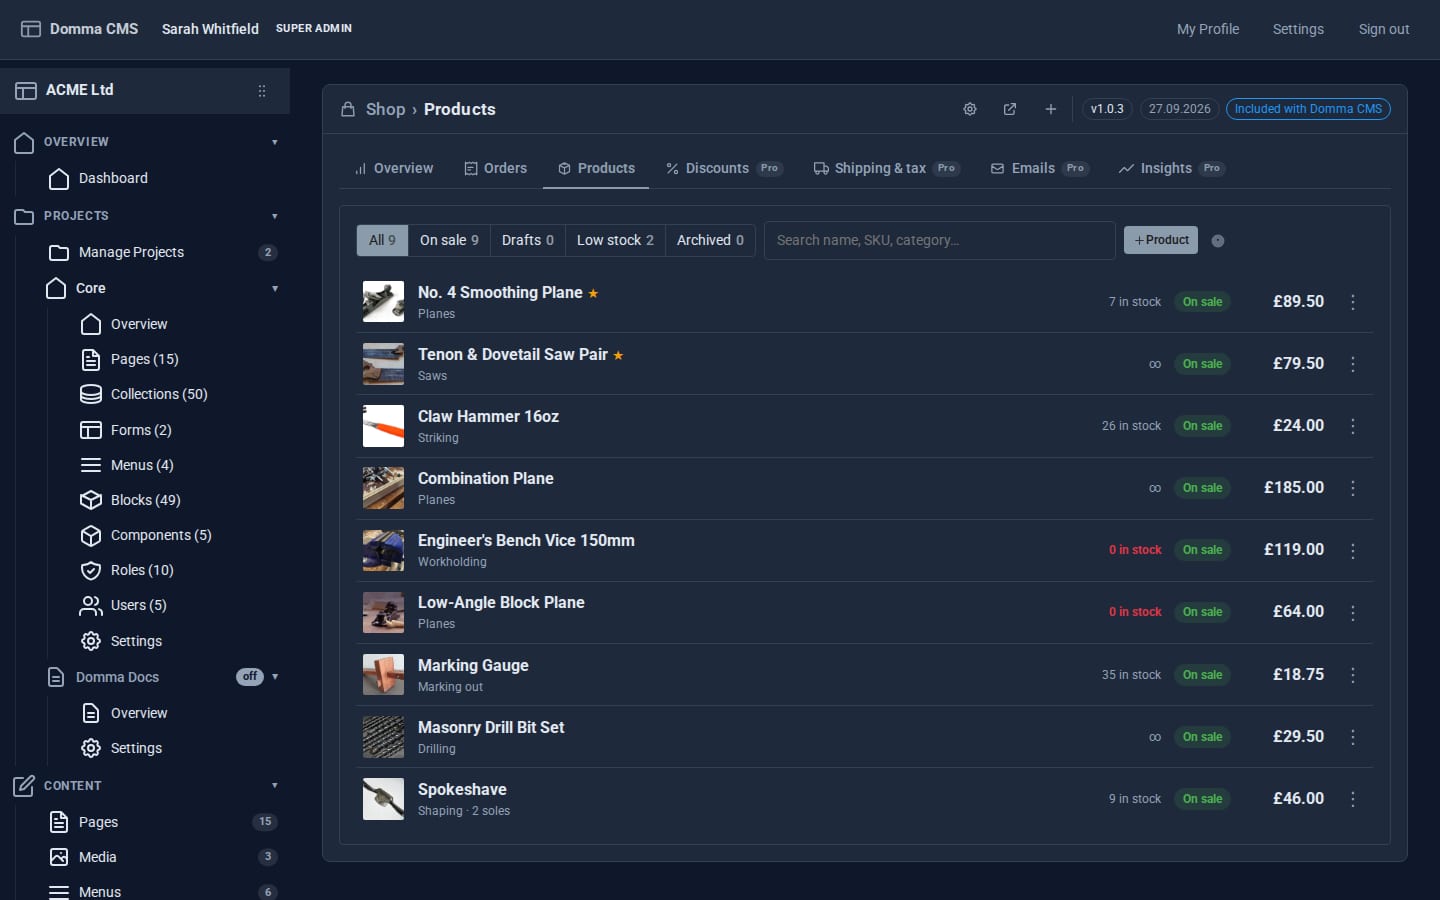Click the help icon beside +Product
Screen dimensions: 1440x900
(x=1218, y=241)
